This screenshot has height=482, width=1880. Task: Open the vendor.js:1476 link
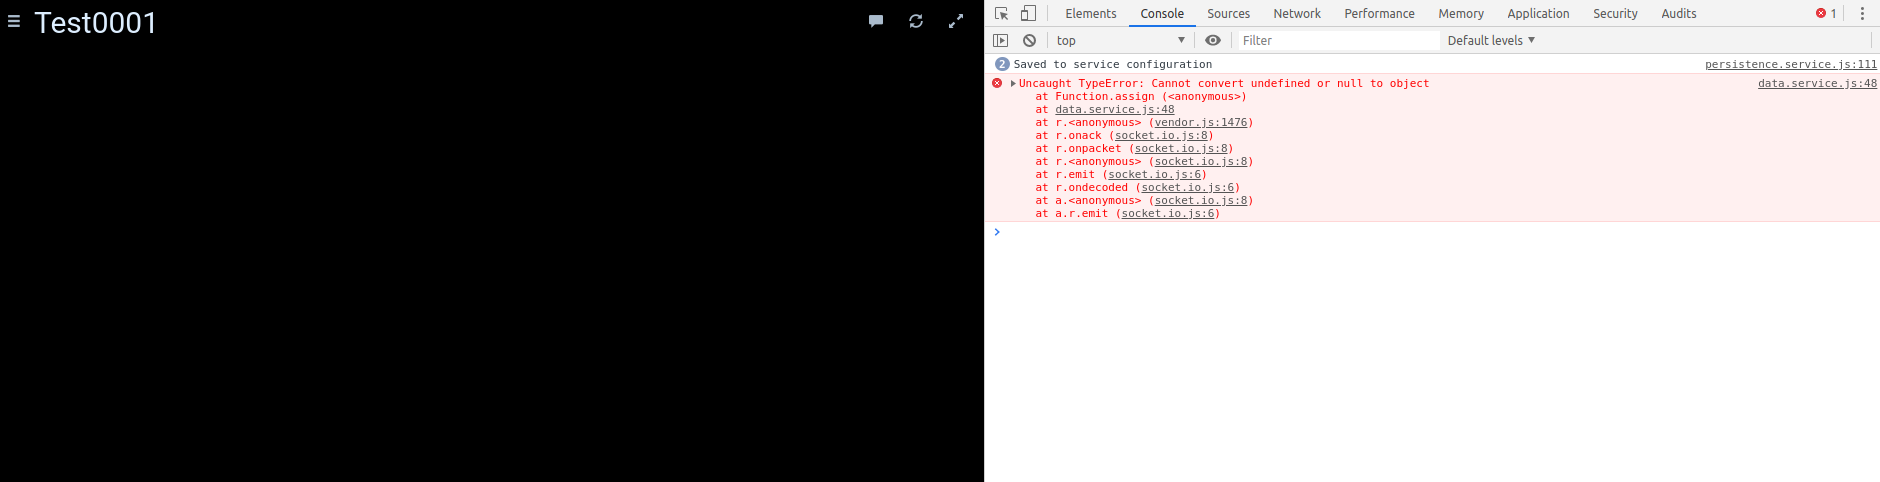click(1201, 123)
